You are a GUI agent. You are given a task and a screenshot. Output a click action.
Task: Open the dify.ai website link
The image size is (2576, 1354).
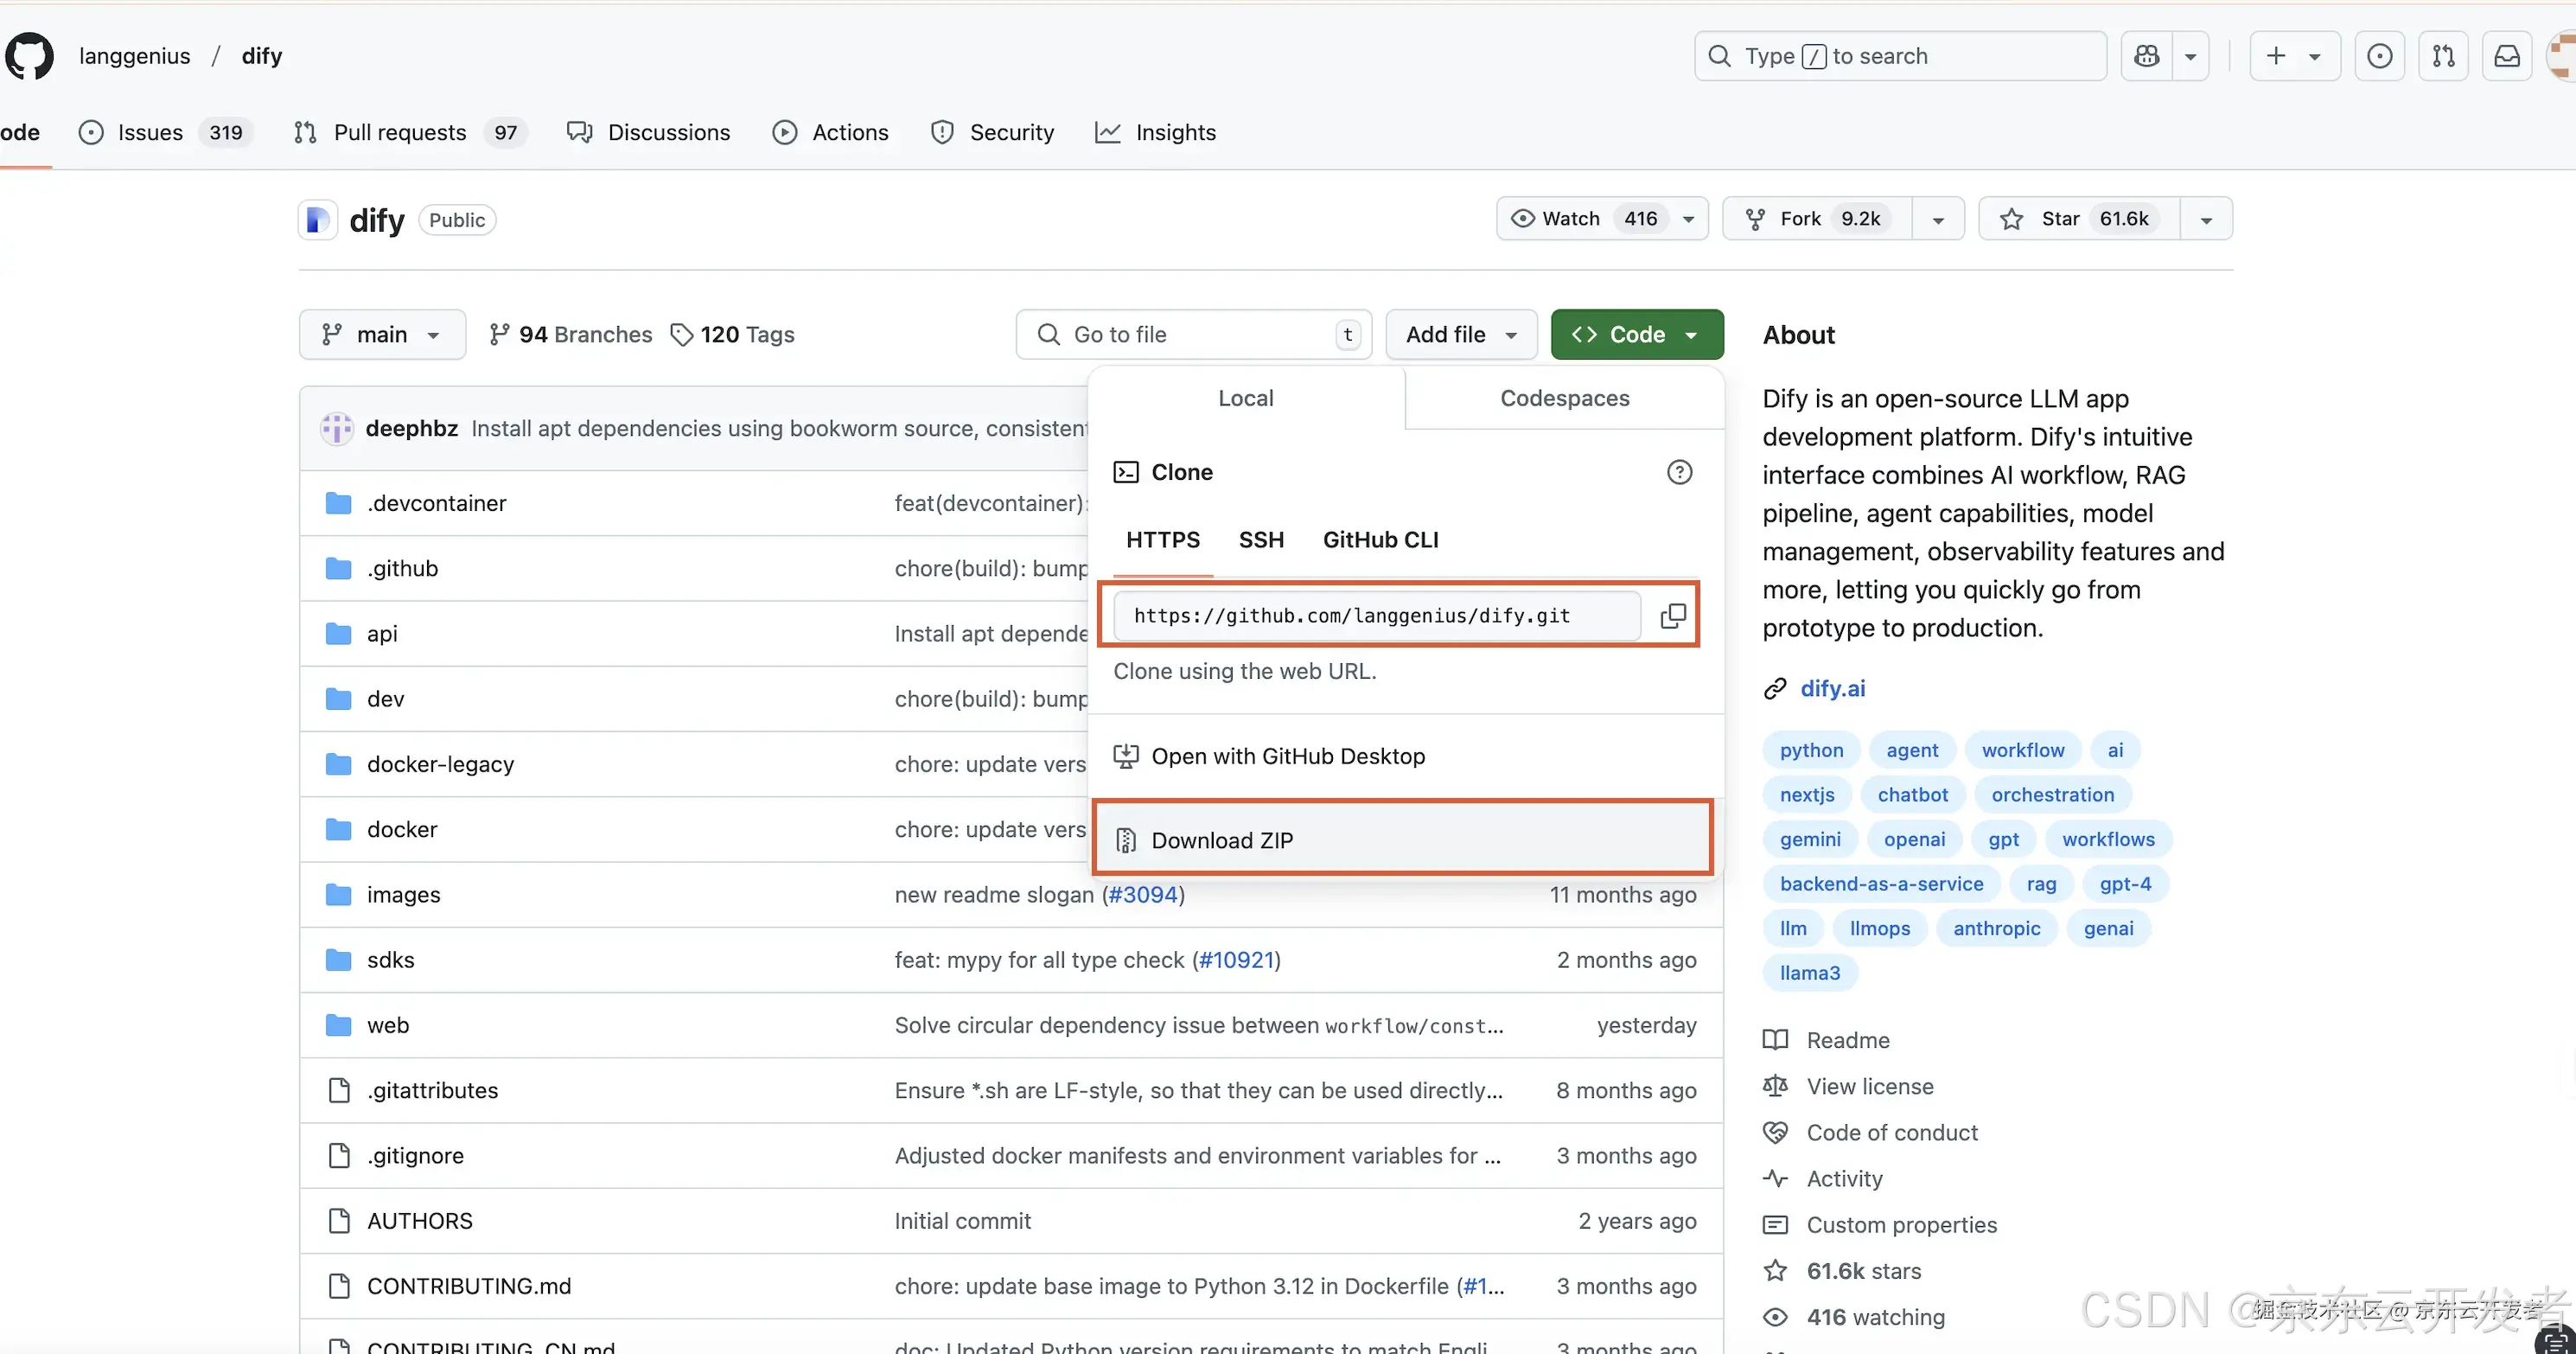pos(1832,688)
